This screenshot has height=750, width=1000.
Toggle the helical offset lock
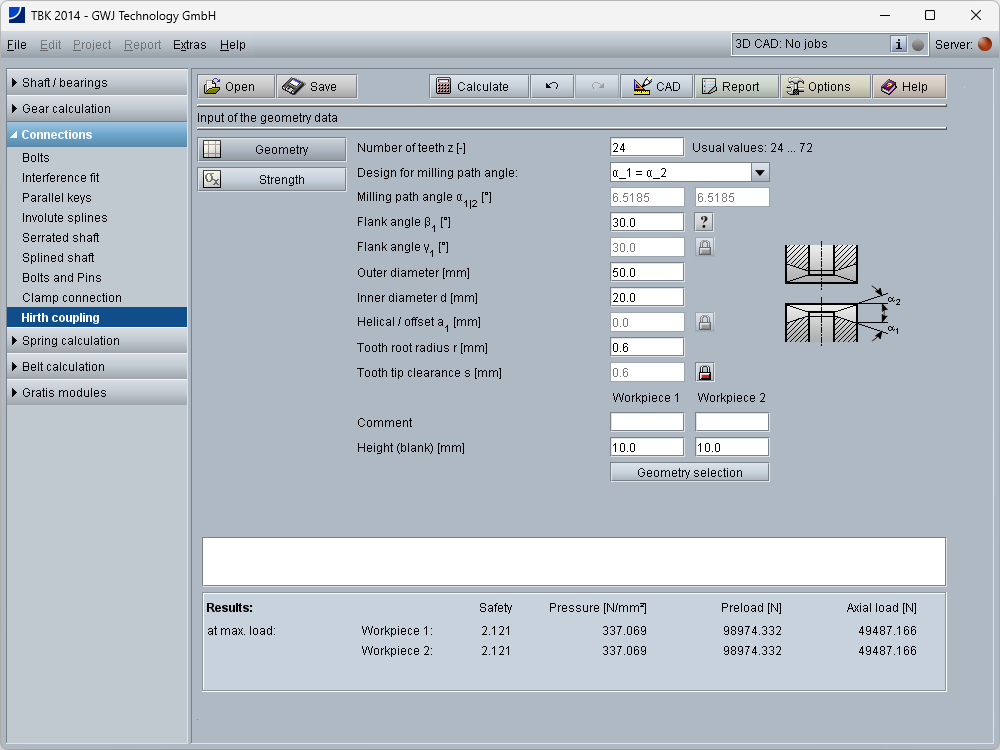pos(705,322)
